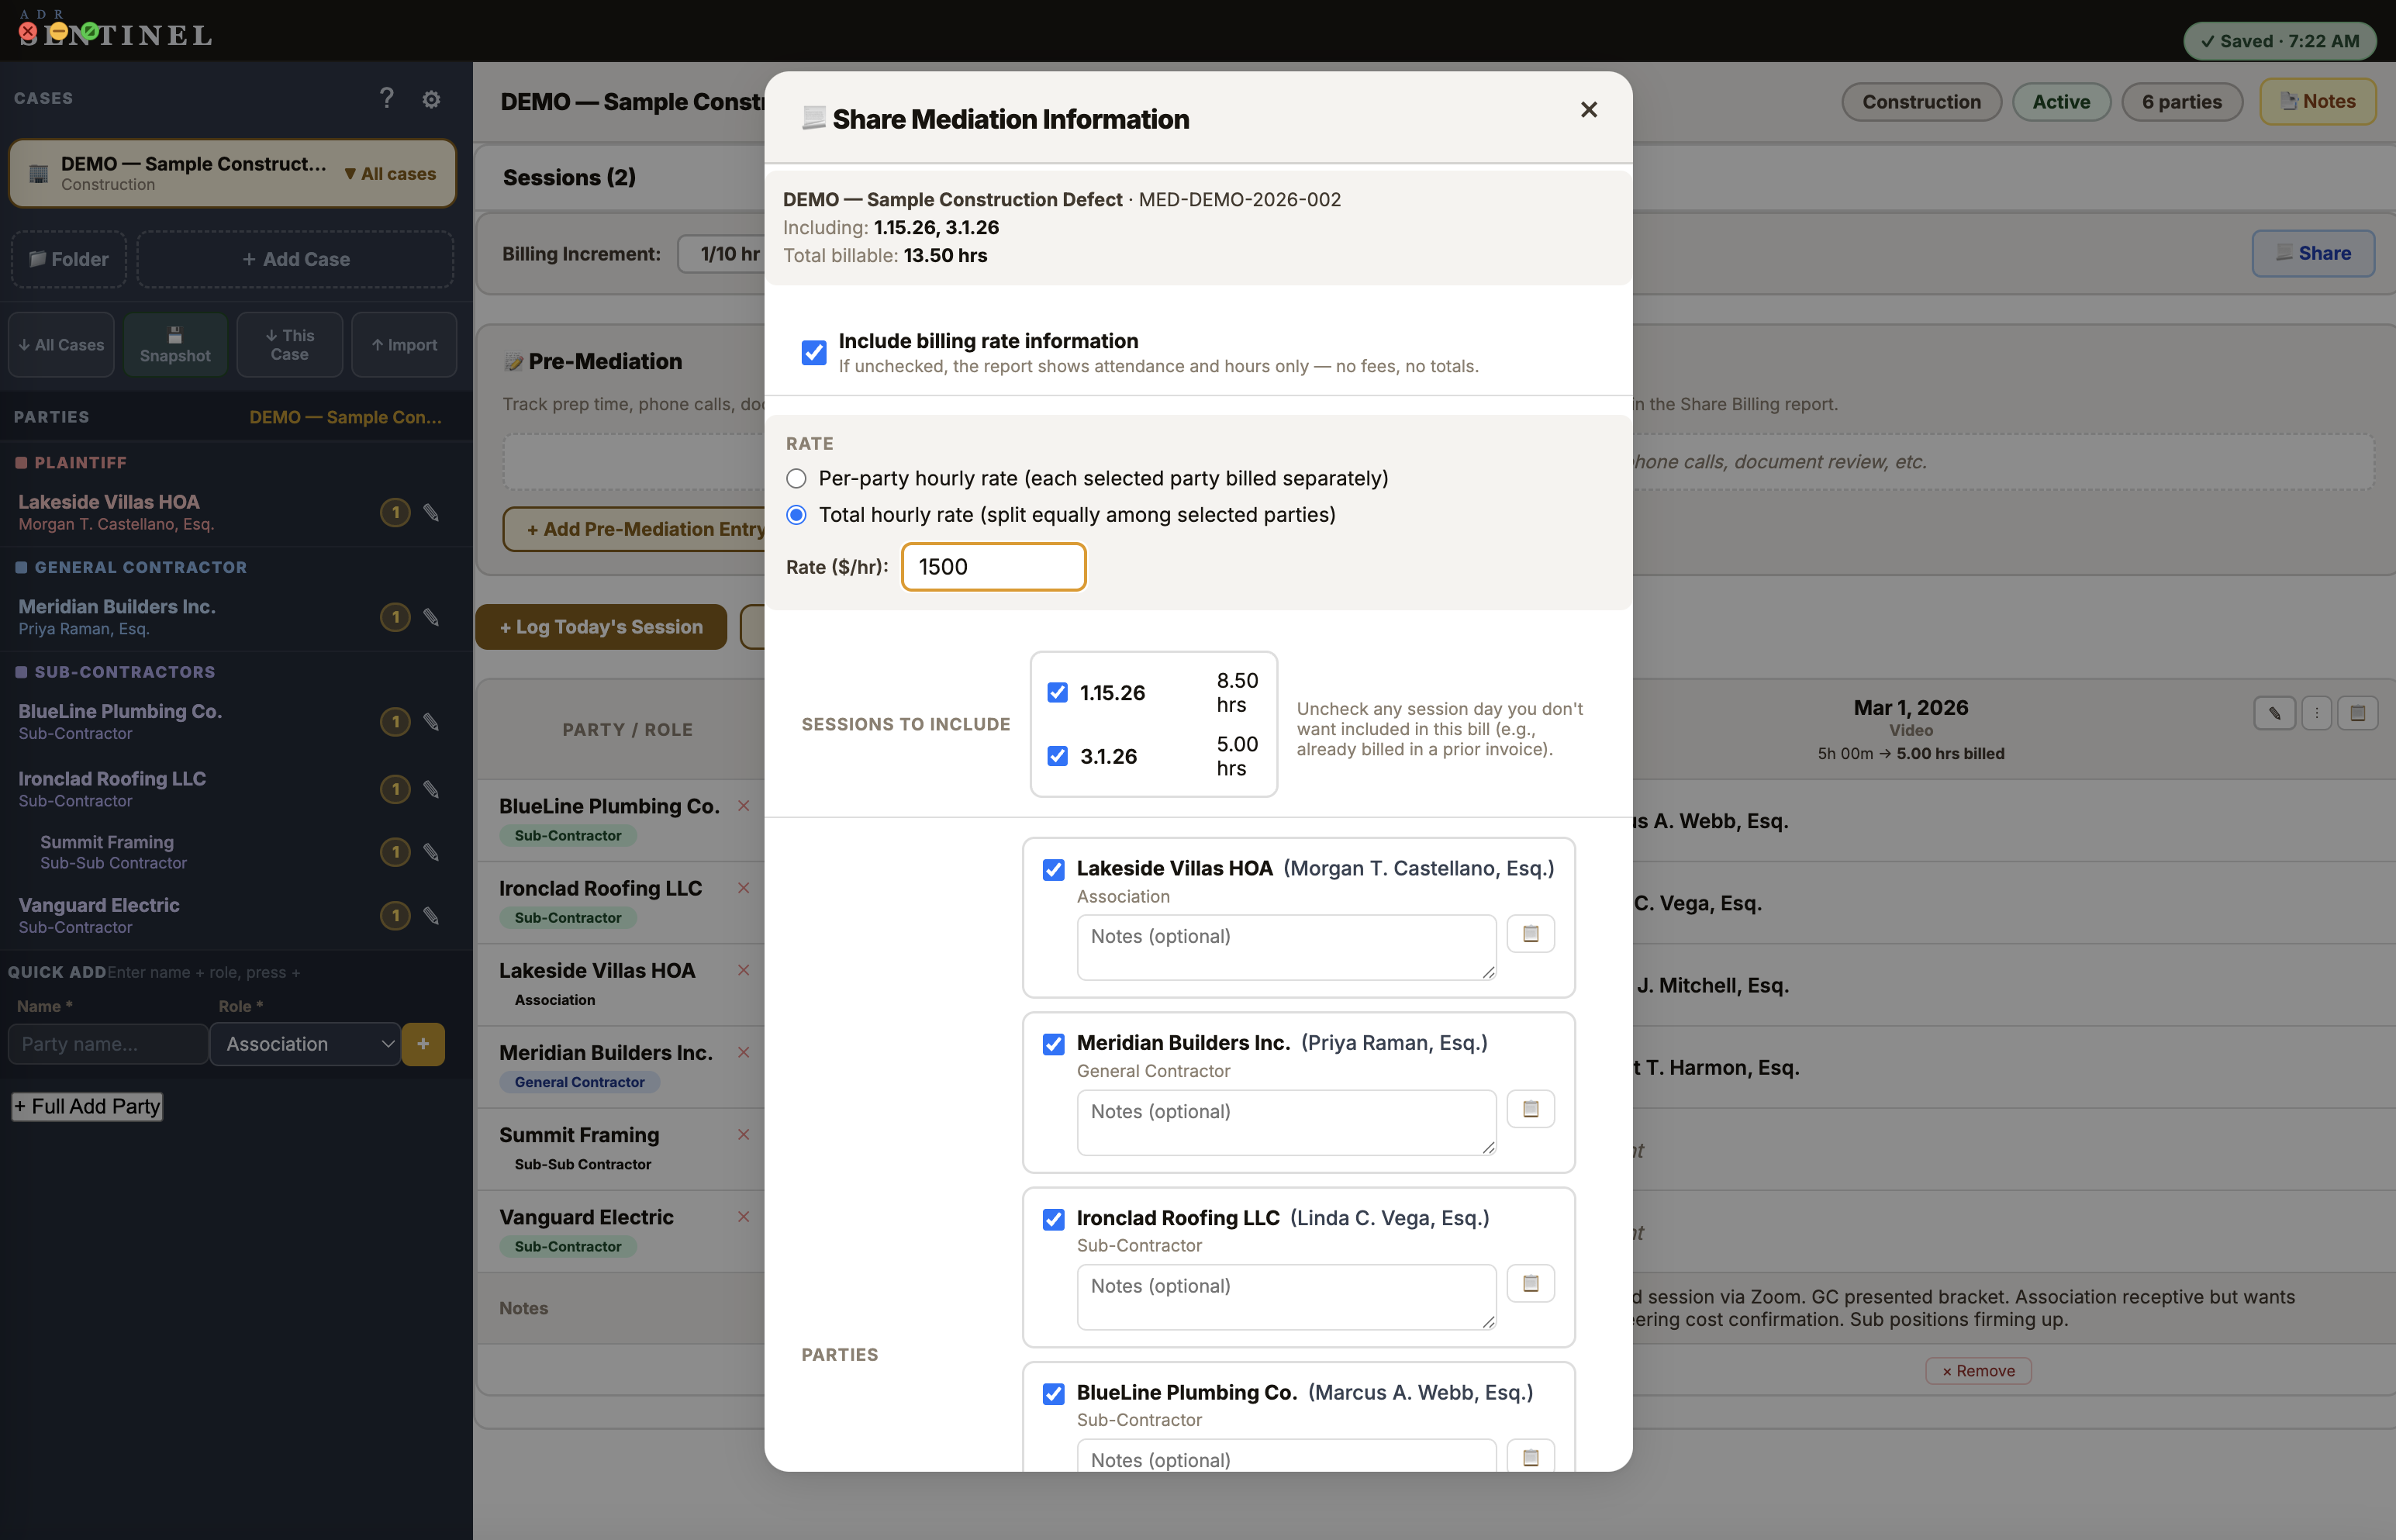Click the Import button
The height and width of the screenshot is (1540, 2396).
(x=404, y=345)
